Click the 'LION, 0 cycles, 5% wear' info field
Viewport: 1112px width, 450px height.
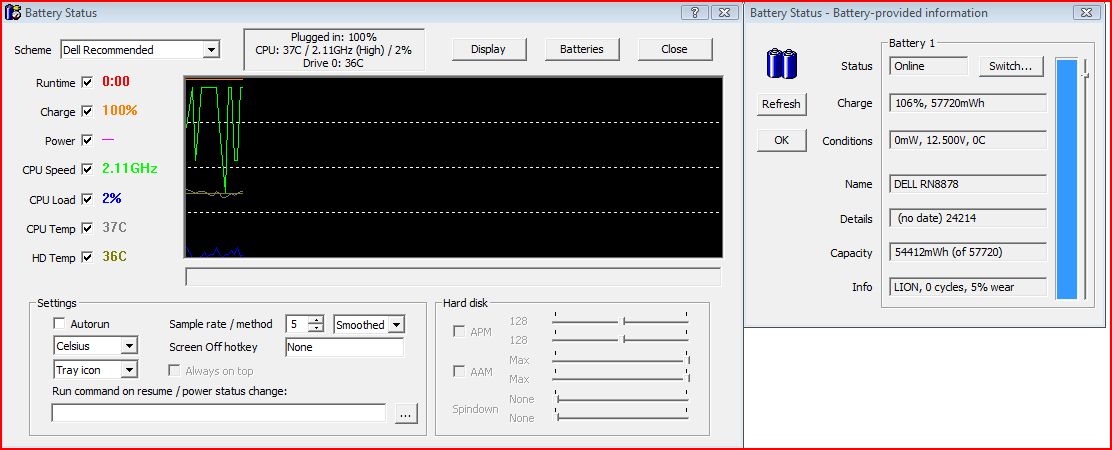pos(968,287)
